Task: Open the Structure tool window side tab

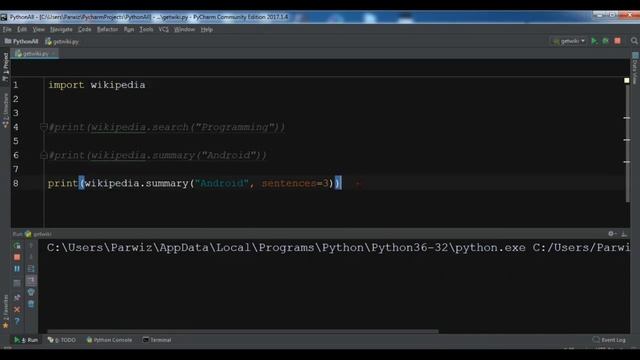Action: pos(5,110)
